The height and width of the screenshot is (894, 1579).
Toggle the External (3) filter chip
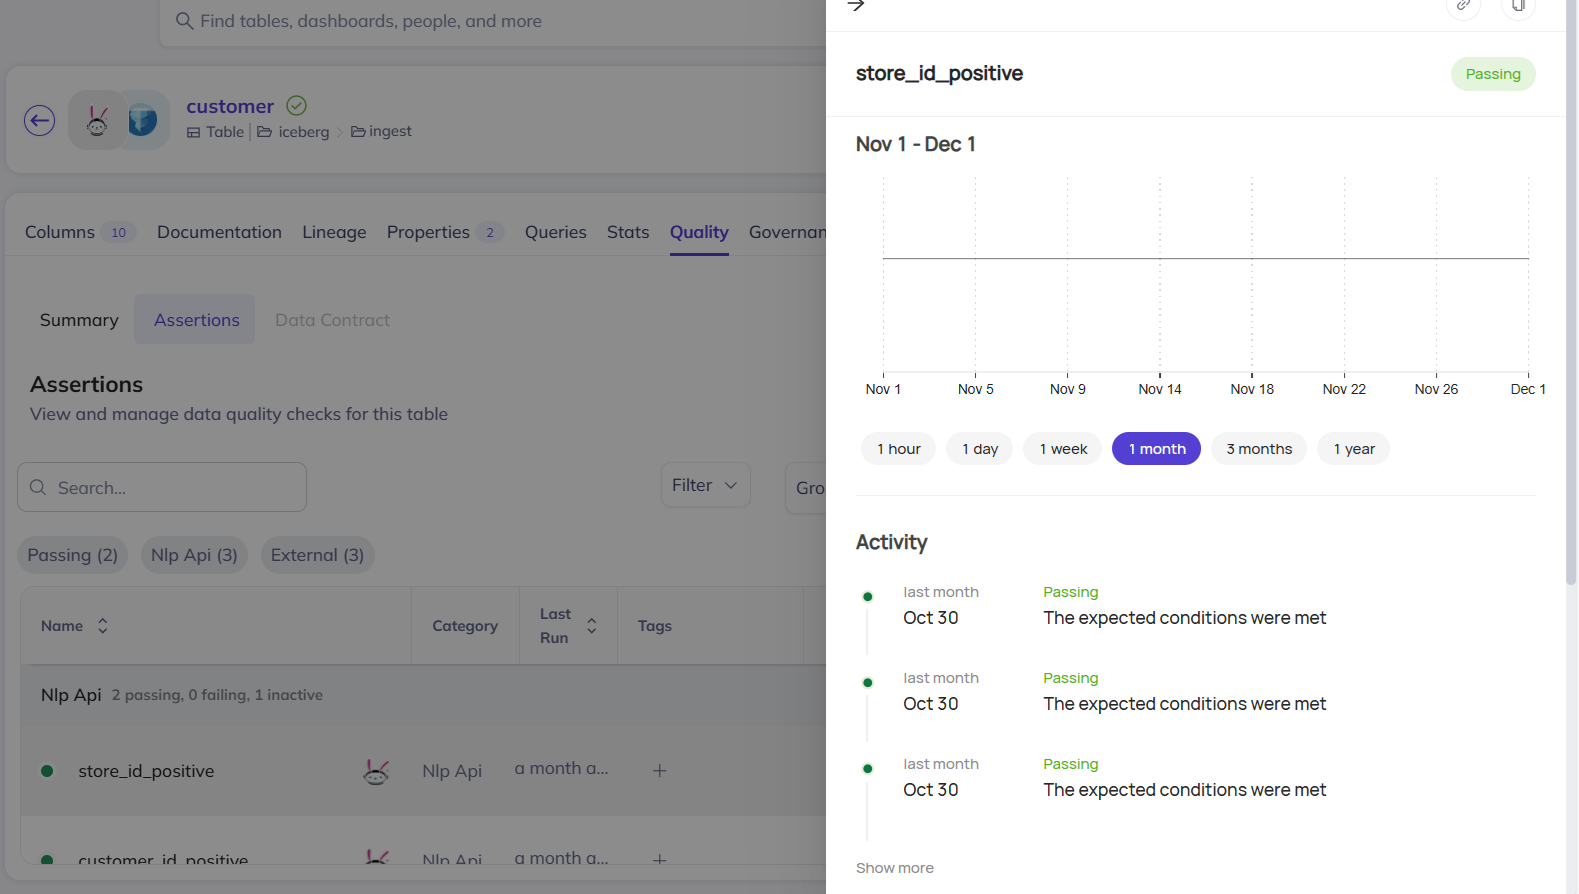(x=317, y=555)
